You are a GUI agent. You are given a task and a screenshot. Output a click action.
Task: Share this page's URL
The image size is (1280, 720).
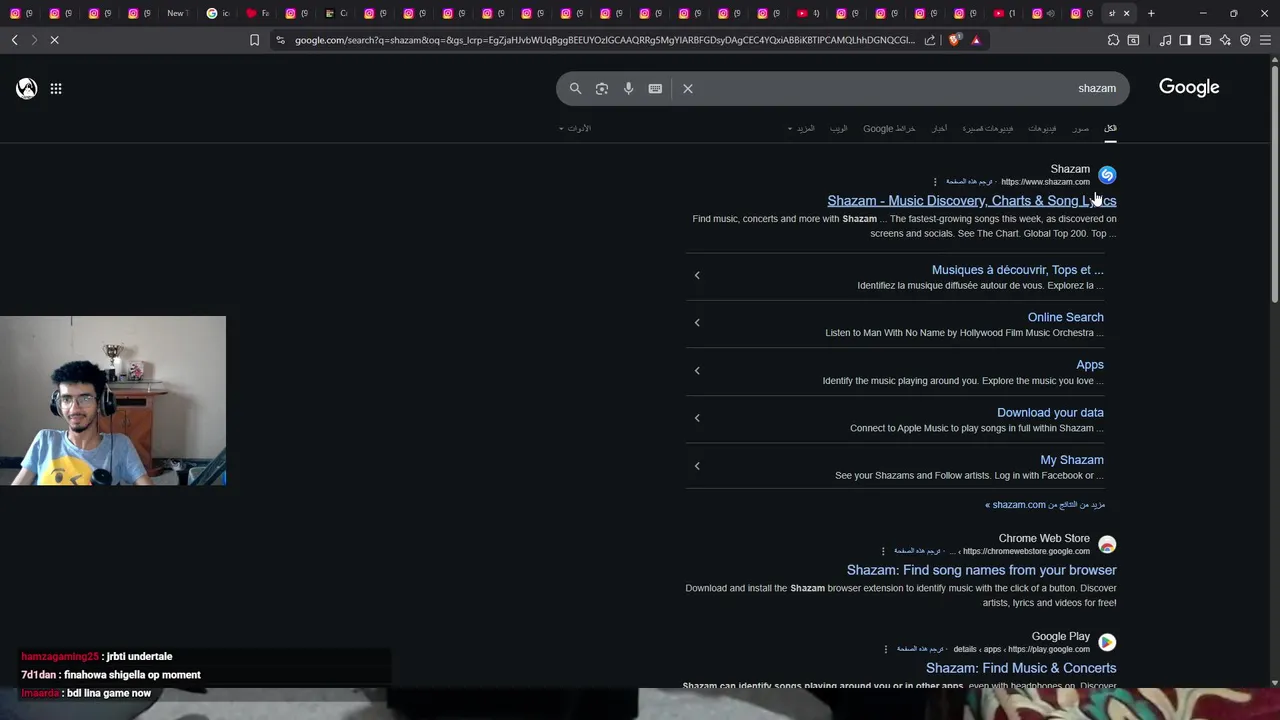[930, 40]
